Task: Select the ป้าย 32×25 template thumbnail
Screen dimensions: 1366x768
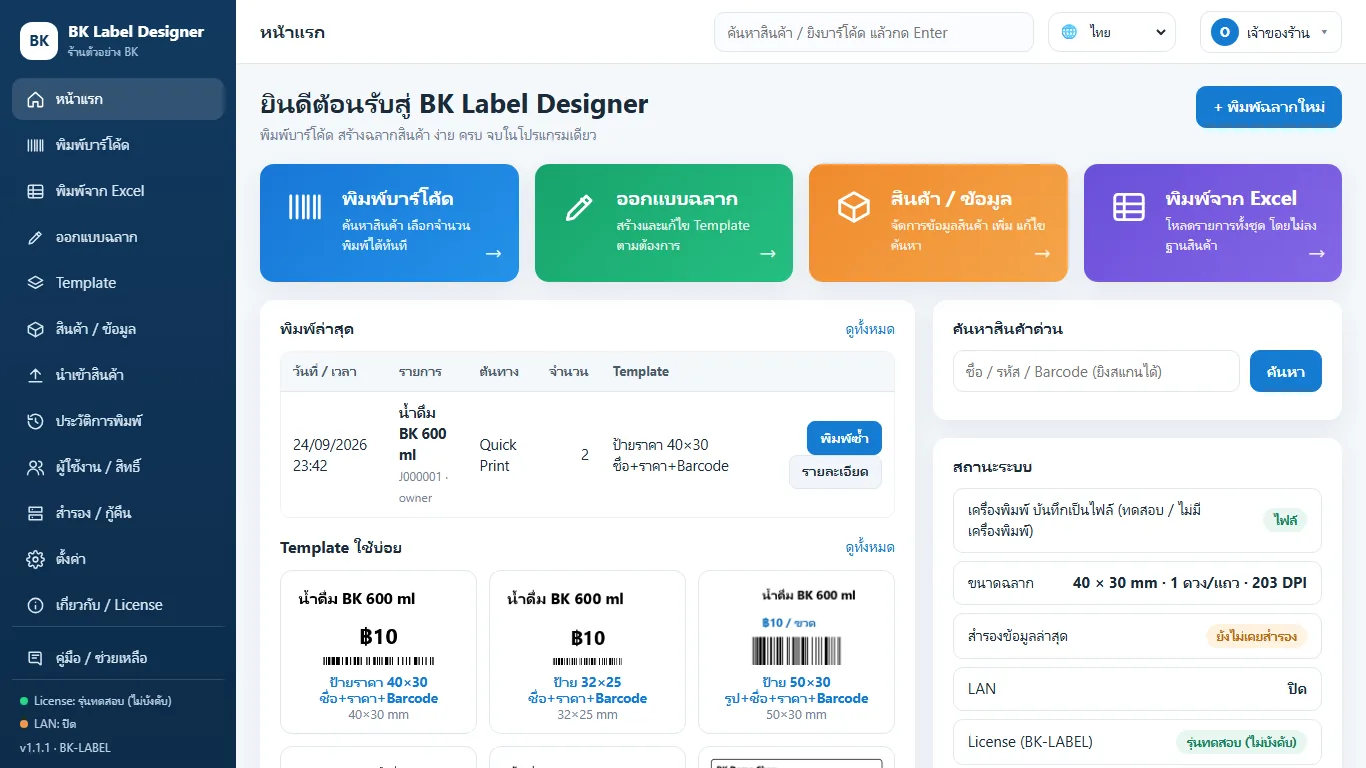Action: click(x=587, y=652)
